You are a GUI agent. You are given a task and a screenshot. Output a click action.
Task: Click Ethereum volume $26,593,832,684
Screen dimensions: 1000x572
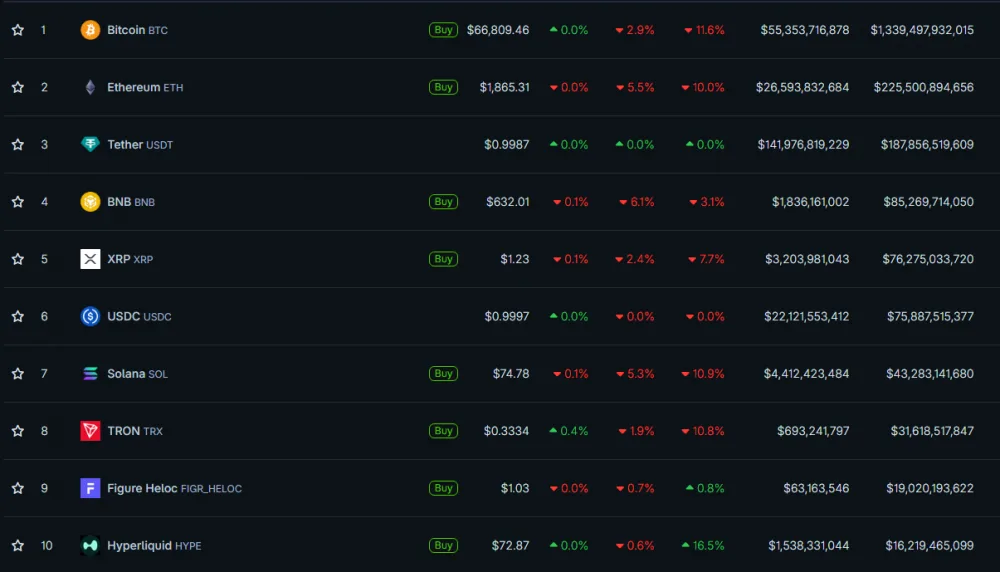coord(802,87)
